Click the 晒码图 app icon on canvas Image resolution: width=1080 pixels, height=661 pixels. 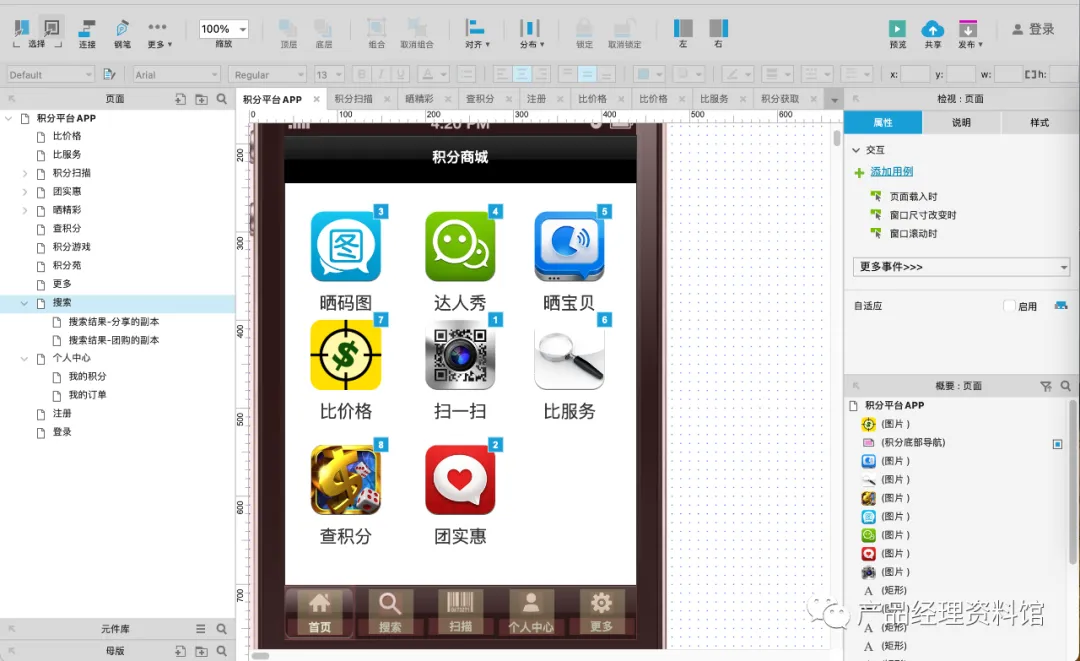click(x=346, y=246)
